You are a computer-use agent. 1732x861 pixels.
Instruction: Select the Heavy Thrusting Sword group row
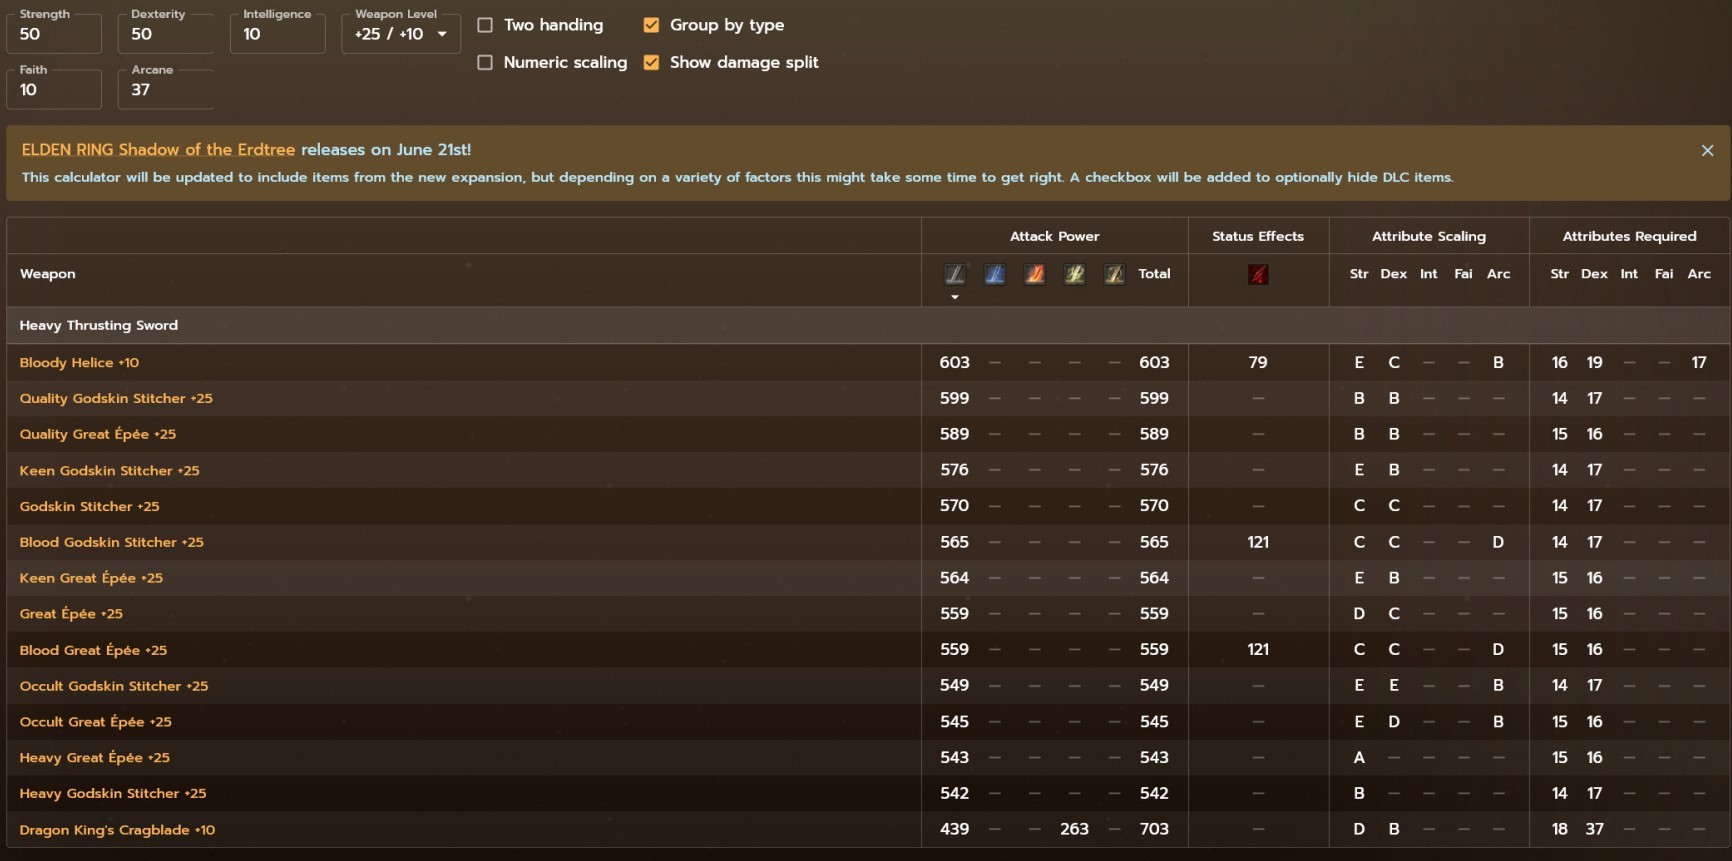click(x=868, y=325)
